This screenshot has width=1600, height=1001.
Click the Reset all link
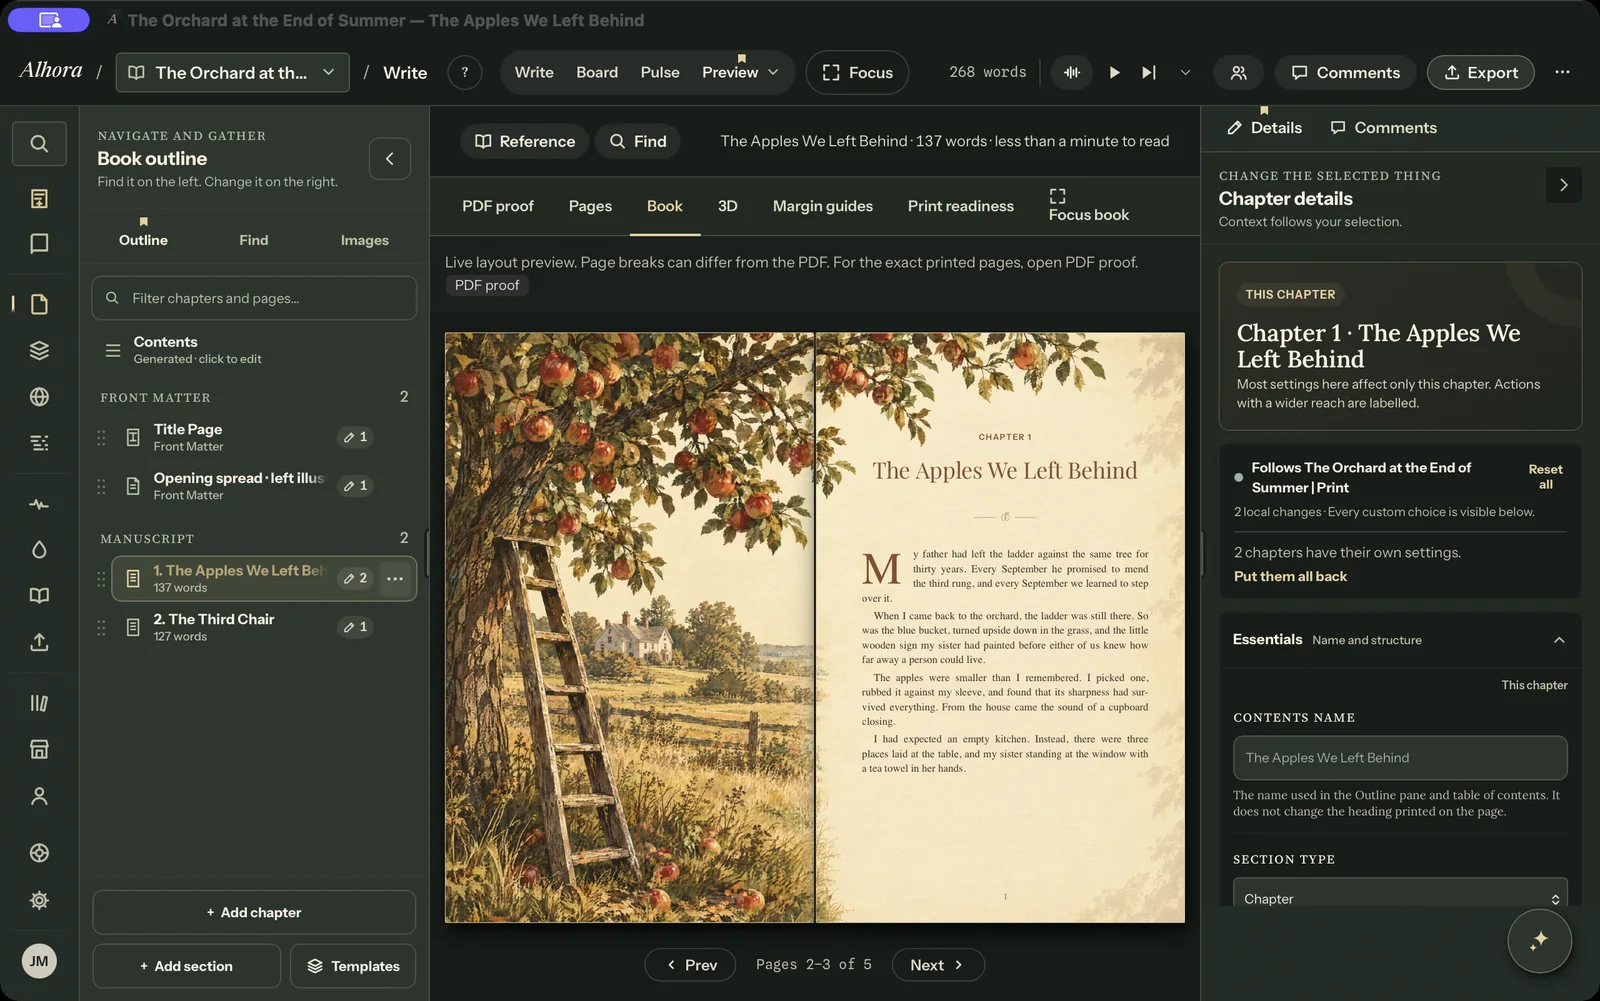[1545, 477]
